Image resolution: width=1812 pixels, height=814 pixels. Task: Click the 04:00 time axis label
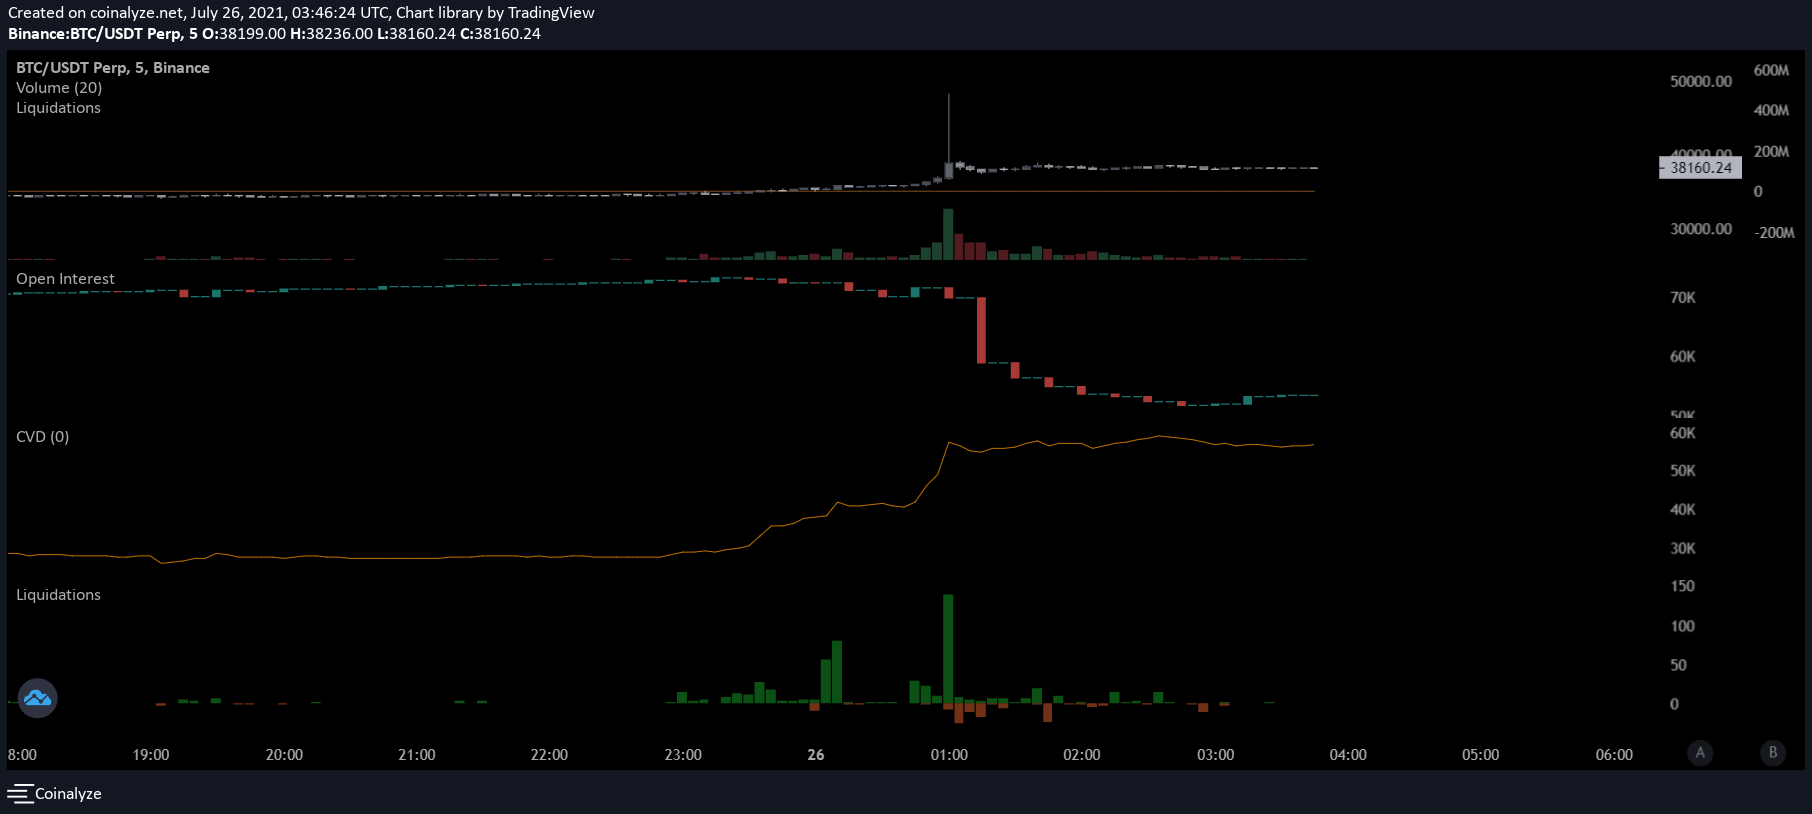tap(1348, 755)
